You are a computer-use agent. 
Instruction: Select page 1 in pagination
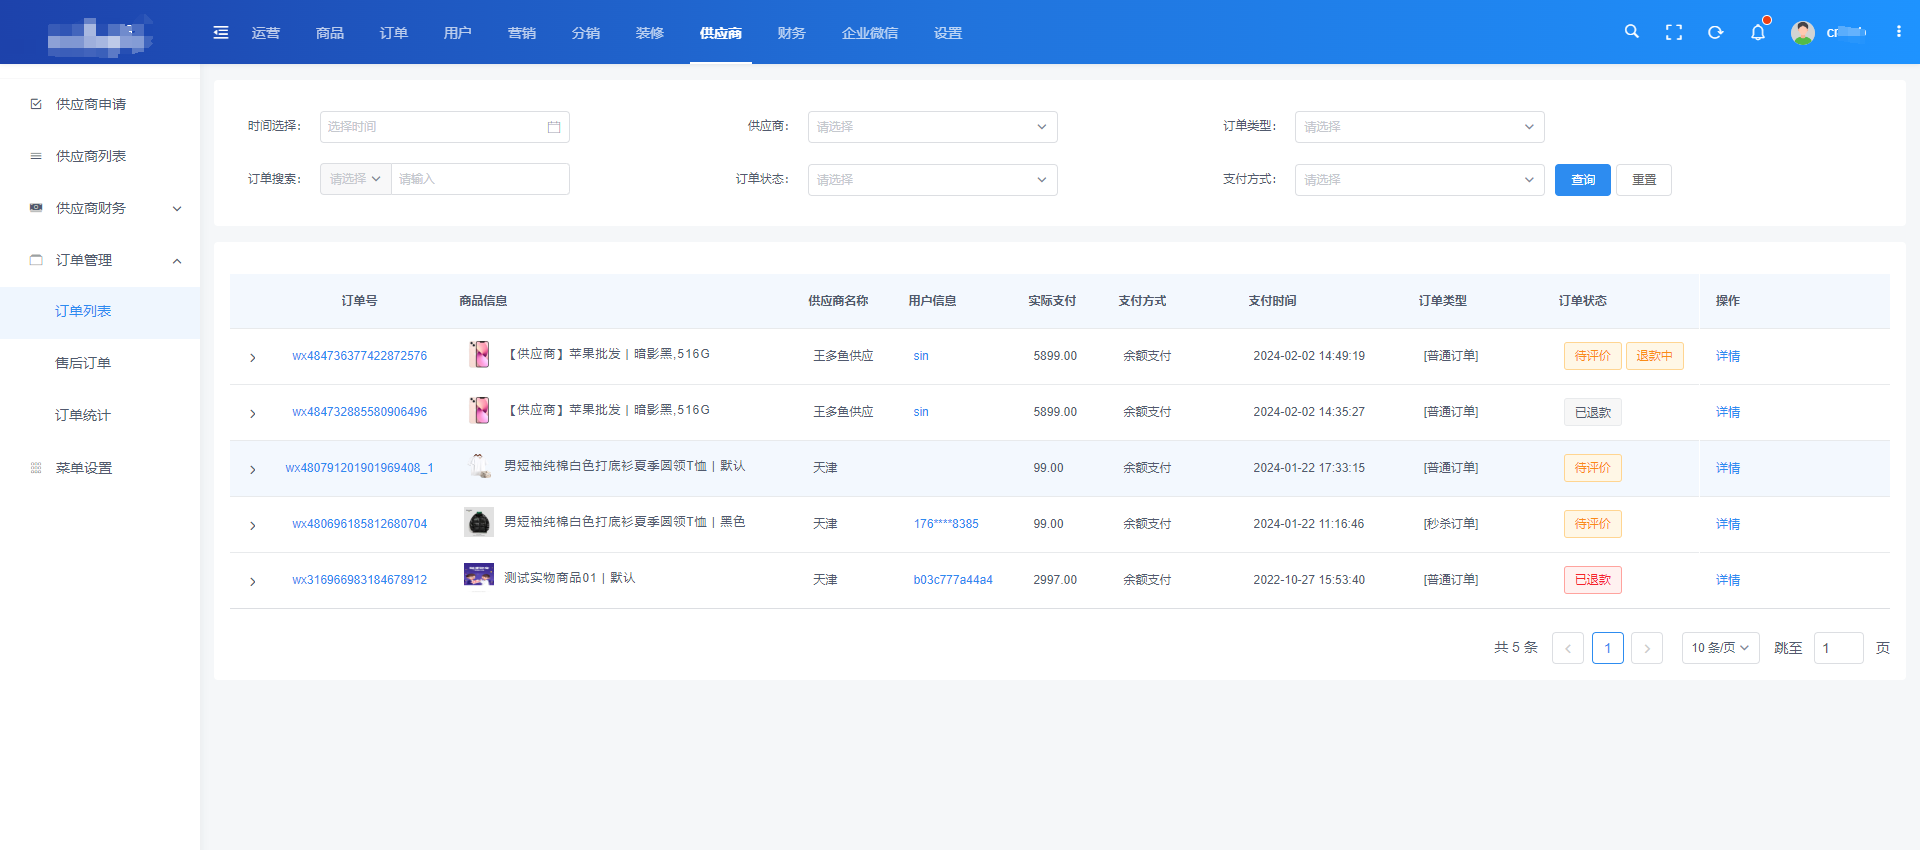click(x=1608, y=648)
